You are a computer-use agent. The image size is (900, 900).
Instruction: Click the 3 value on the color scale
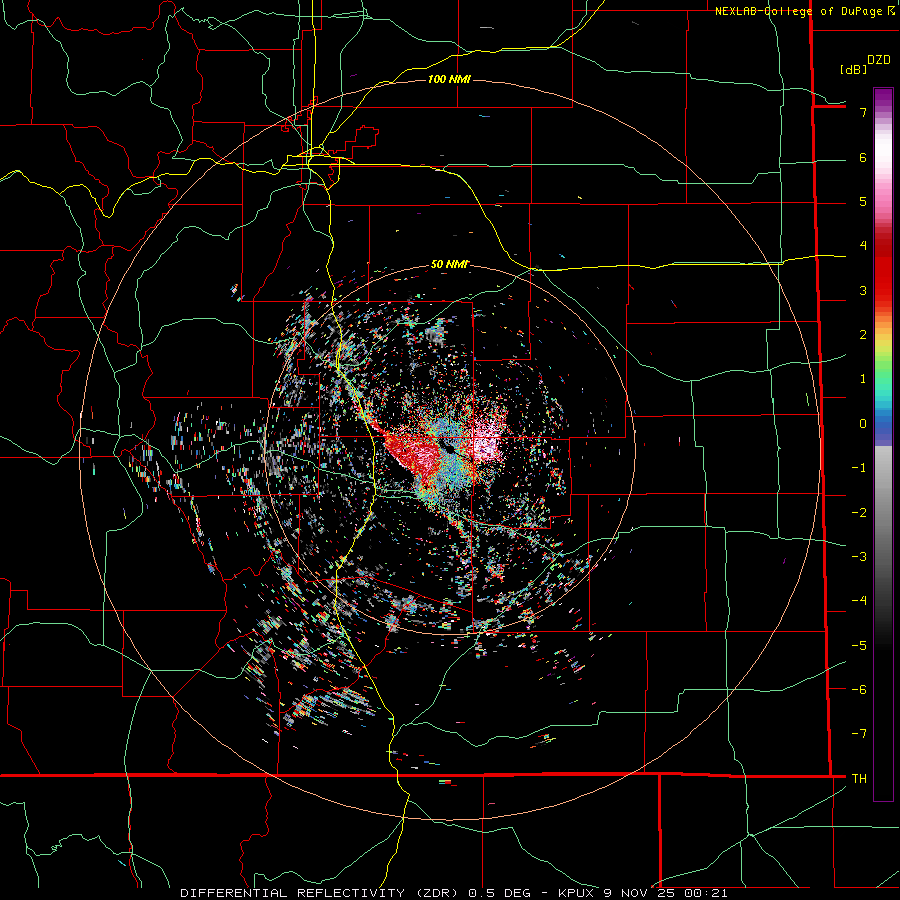click(863, 290)
